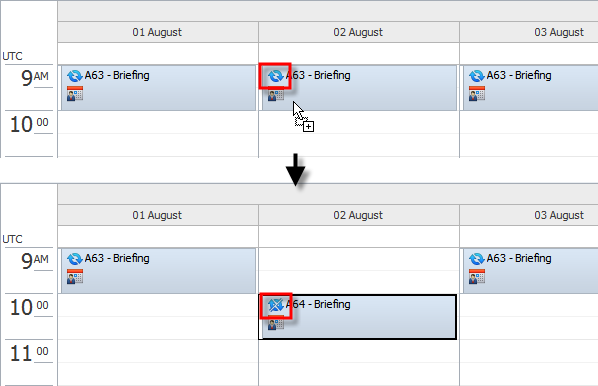Click the UTC time zone label in lower calendar

click(x=12, y=239)
